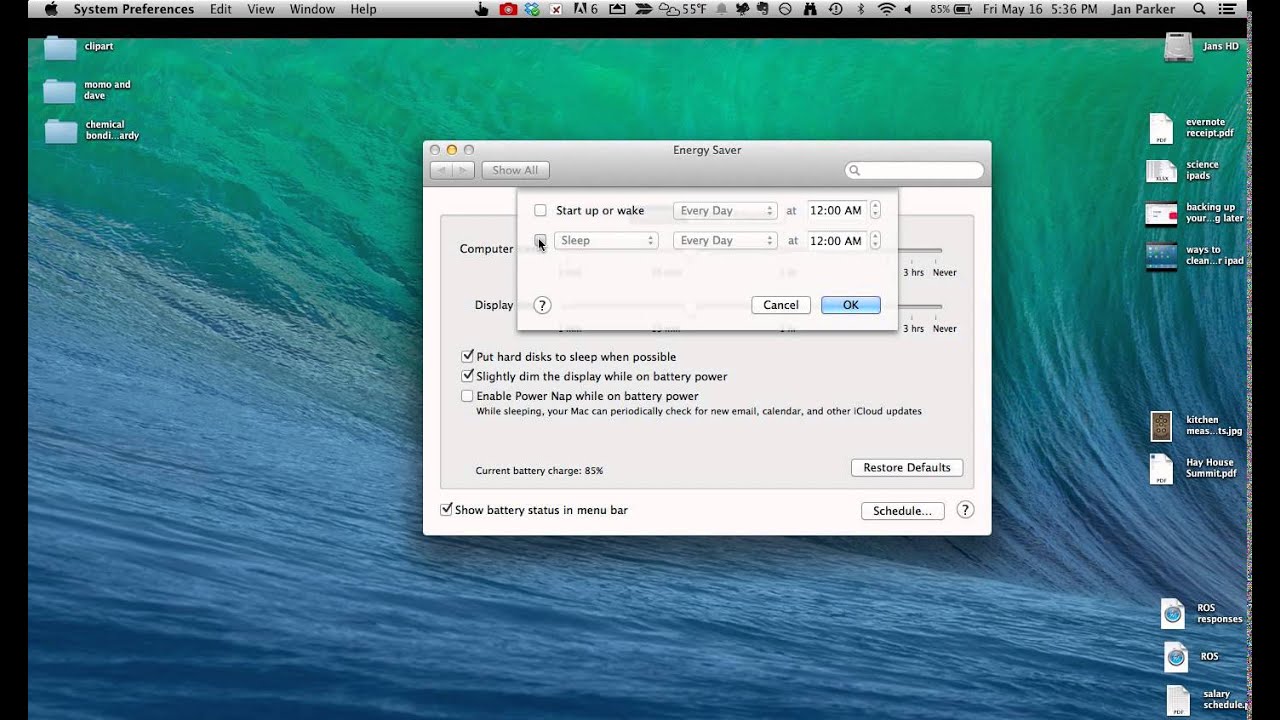The width and height of the screenshot is (1280, 720).
Task: Select the Hay House Summit.pdf file
Action: [1161, 469]
